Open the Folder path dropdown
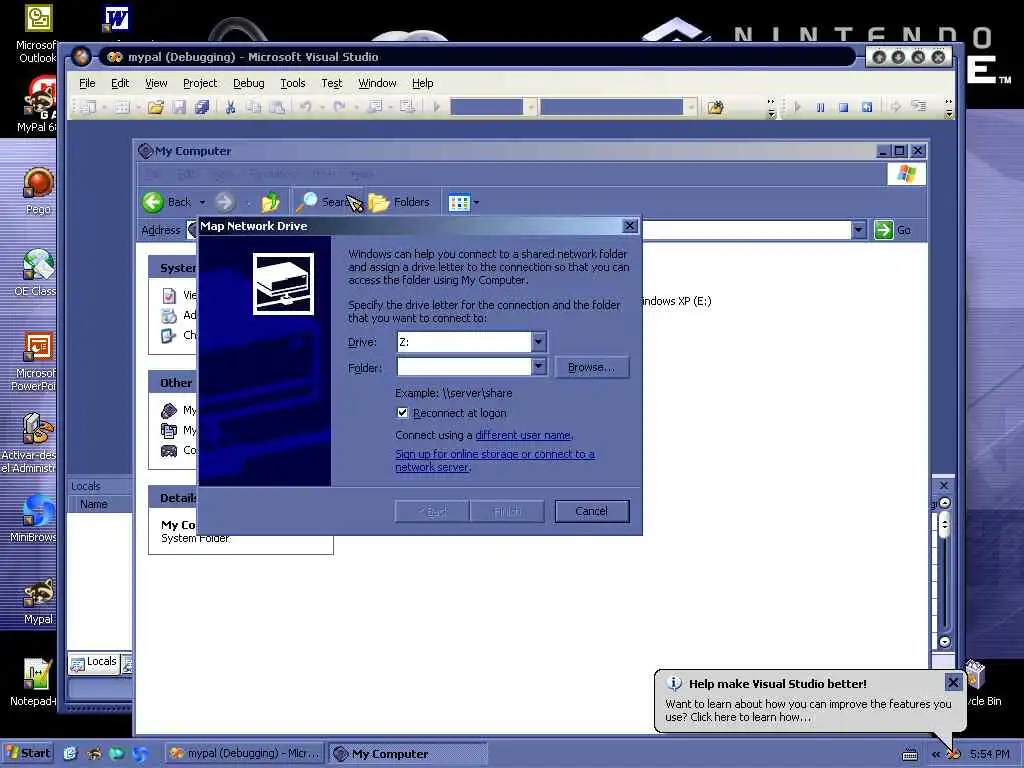Viewport: 1024px width, 768px height. point(538,367)
